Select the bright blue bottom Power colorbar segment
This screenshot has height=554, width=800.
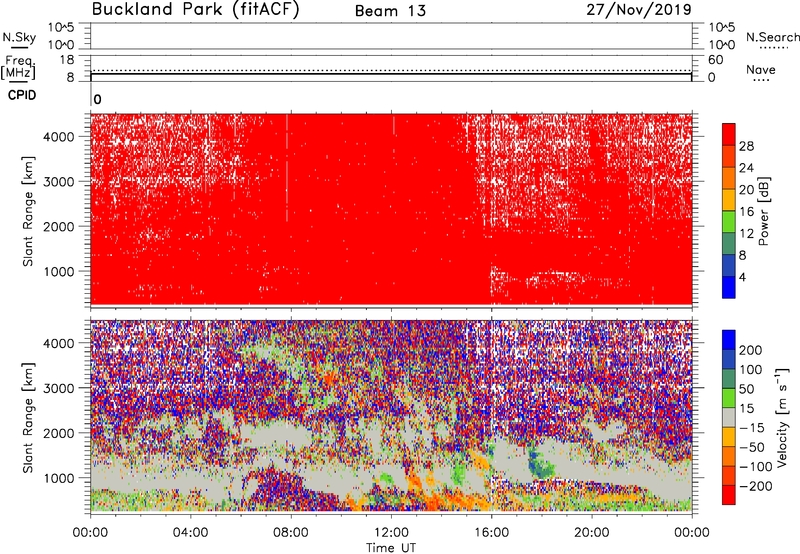(x=729, y=287)
